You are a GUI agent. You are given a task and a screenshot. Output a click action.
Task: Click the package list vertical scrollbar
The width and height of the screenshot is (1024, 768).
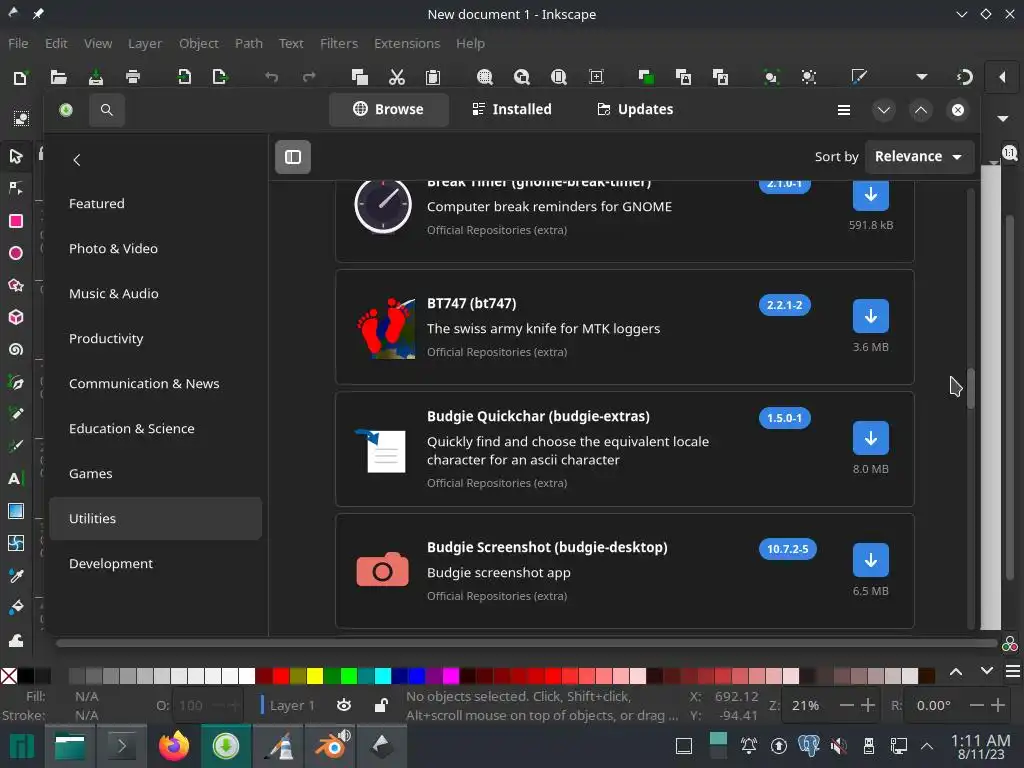pos(971,389)
